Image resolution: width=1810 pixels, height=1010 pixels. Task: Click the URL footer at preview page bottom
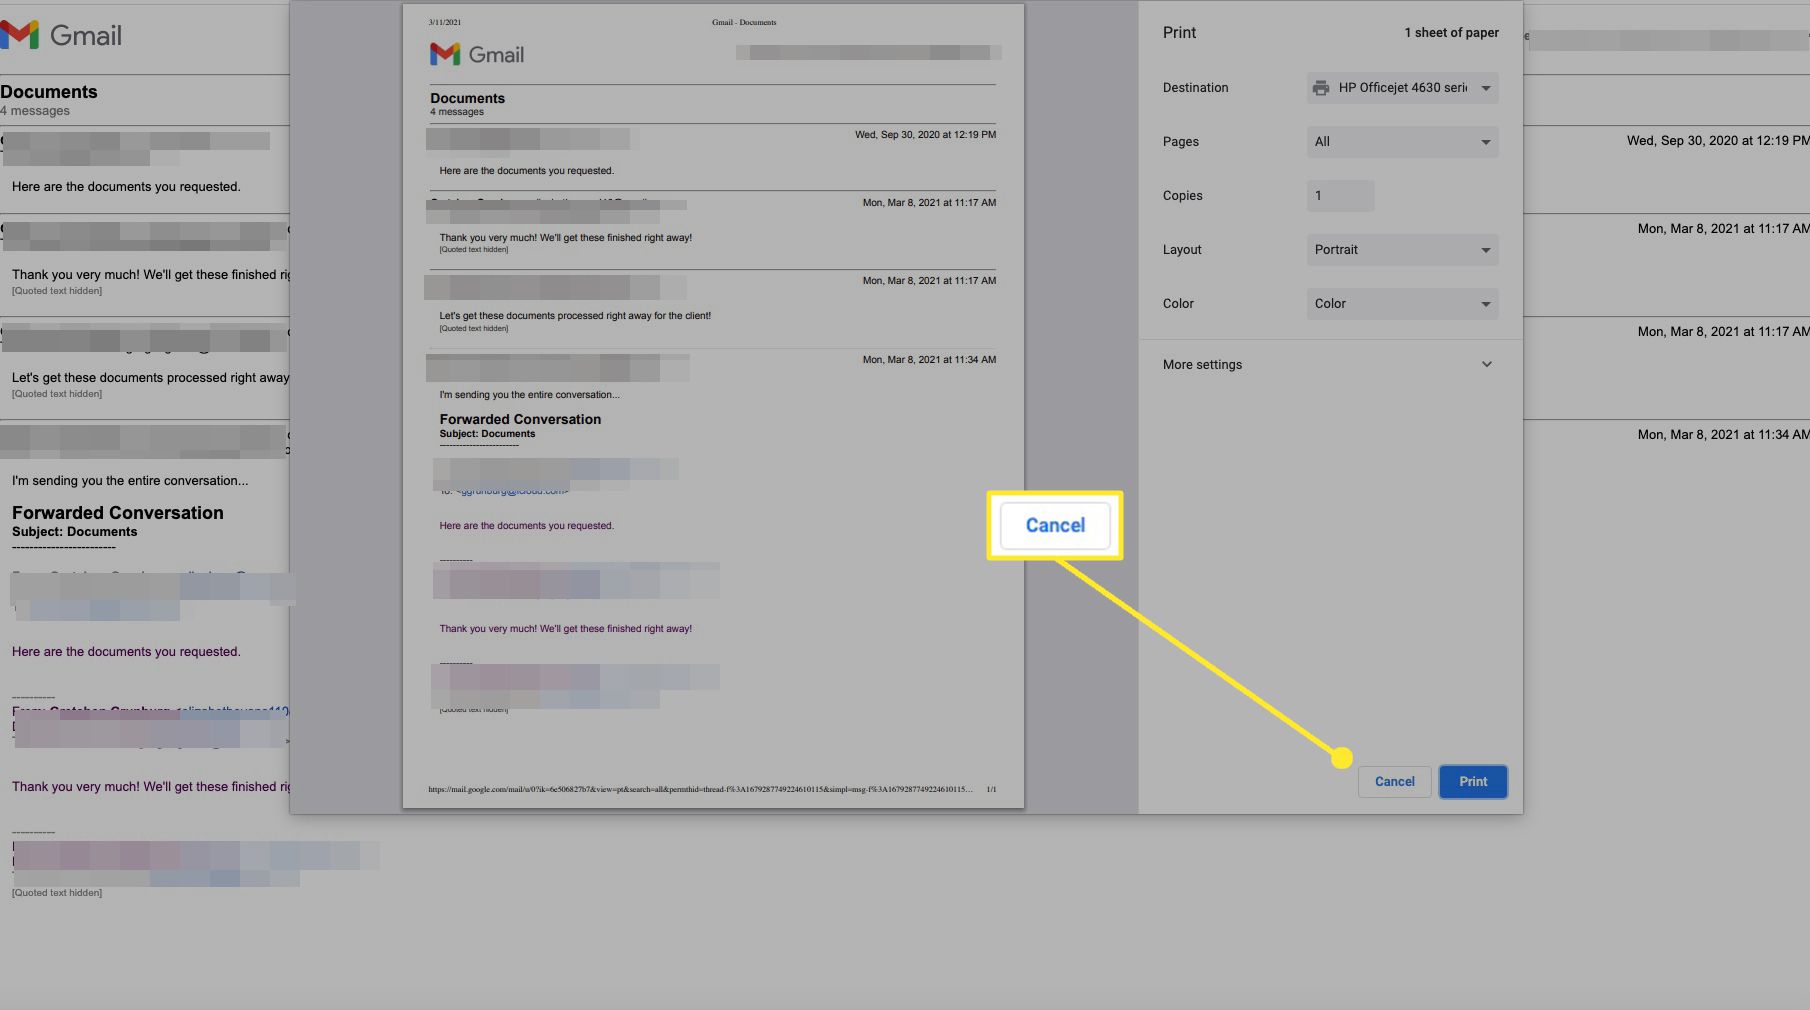pos(700,790)
